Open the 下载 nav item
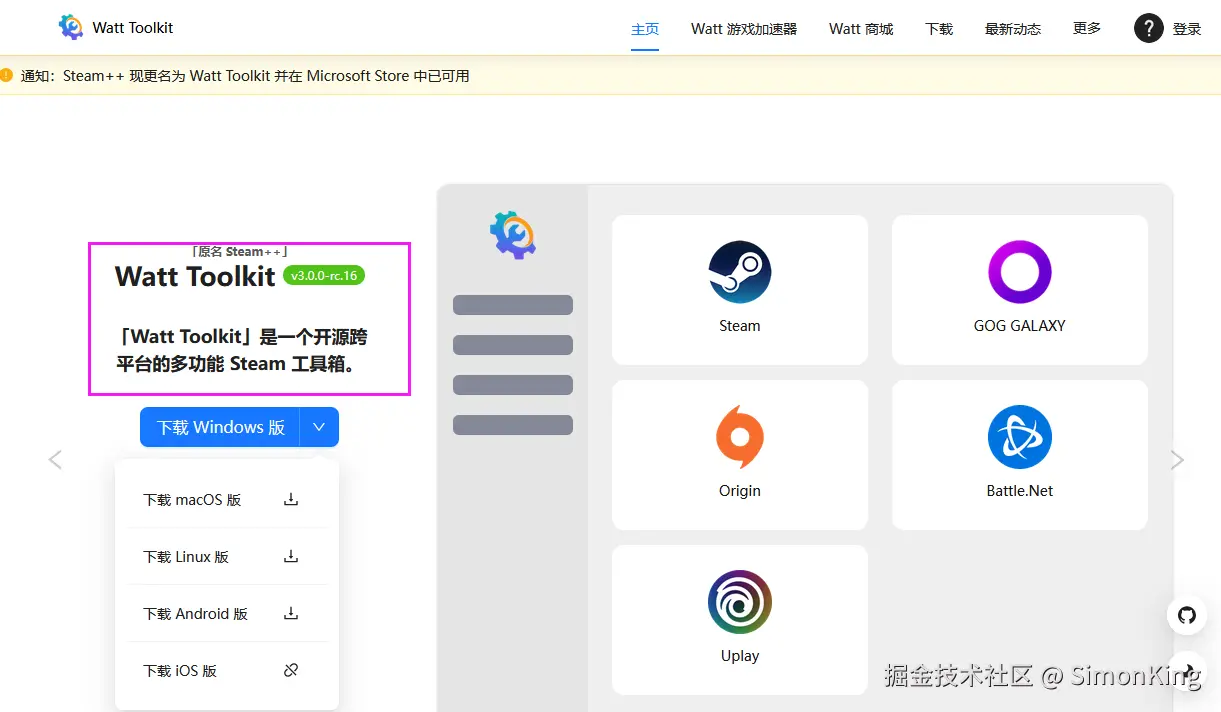 click(939, 29)
